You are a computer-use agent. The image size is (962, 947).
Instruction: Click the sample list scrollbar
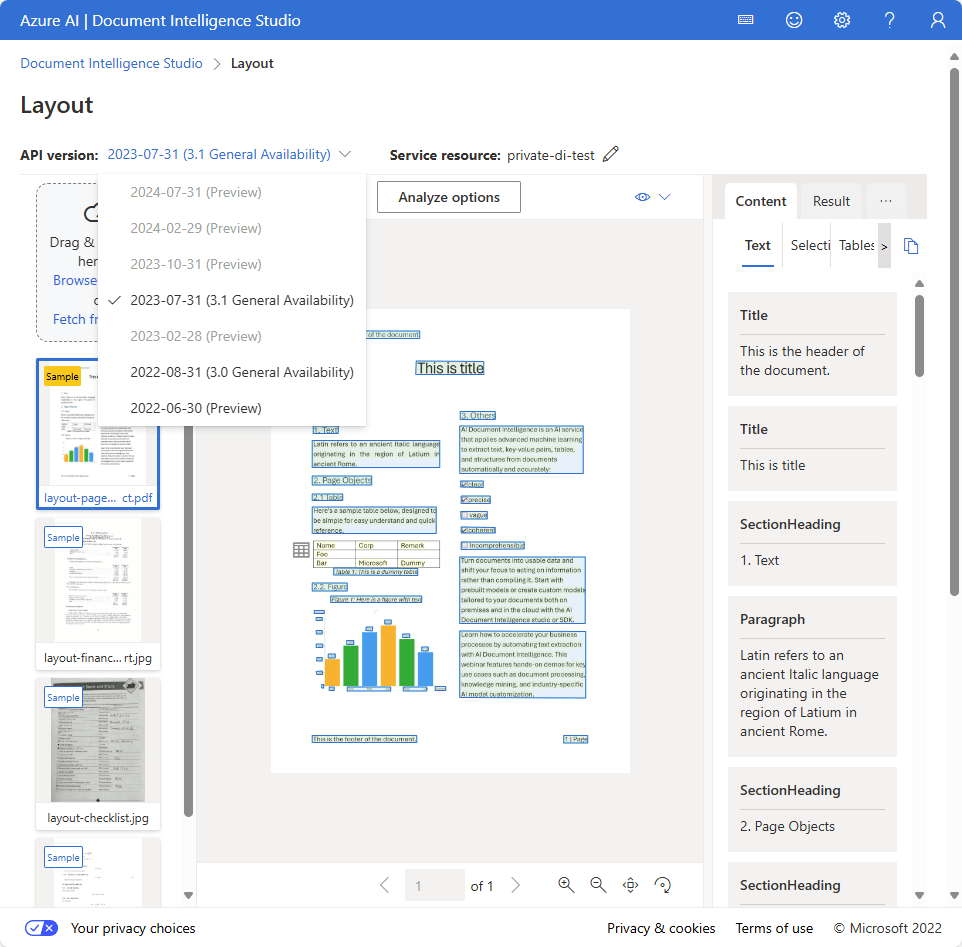[188, 619]
